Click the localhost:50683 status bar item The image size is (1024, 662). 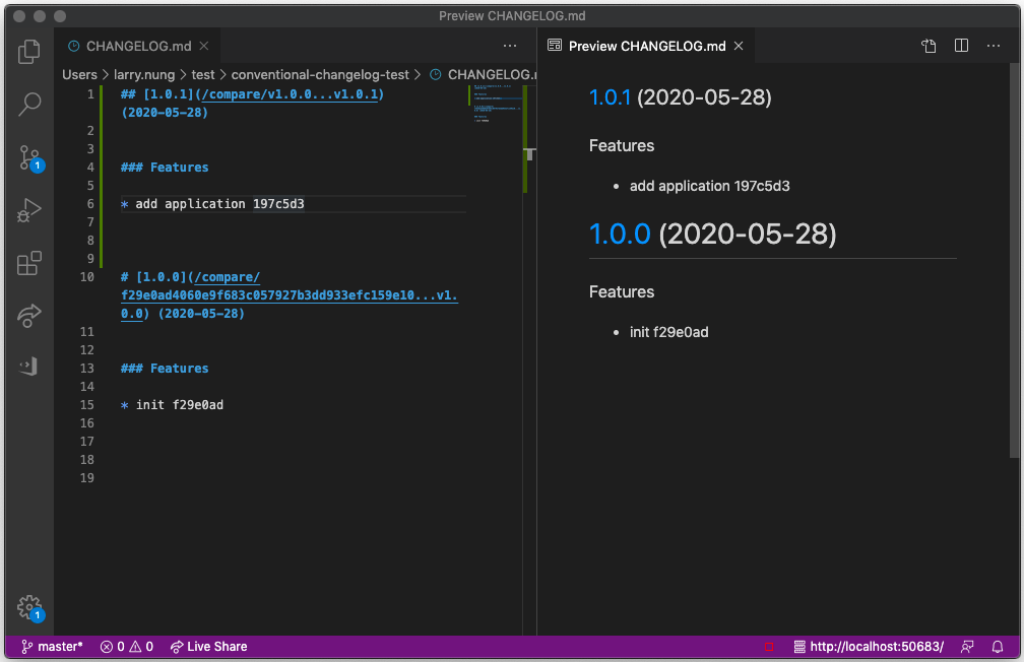point(869,647)
